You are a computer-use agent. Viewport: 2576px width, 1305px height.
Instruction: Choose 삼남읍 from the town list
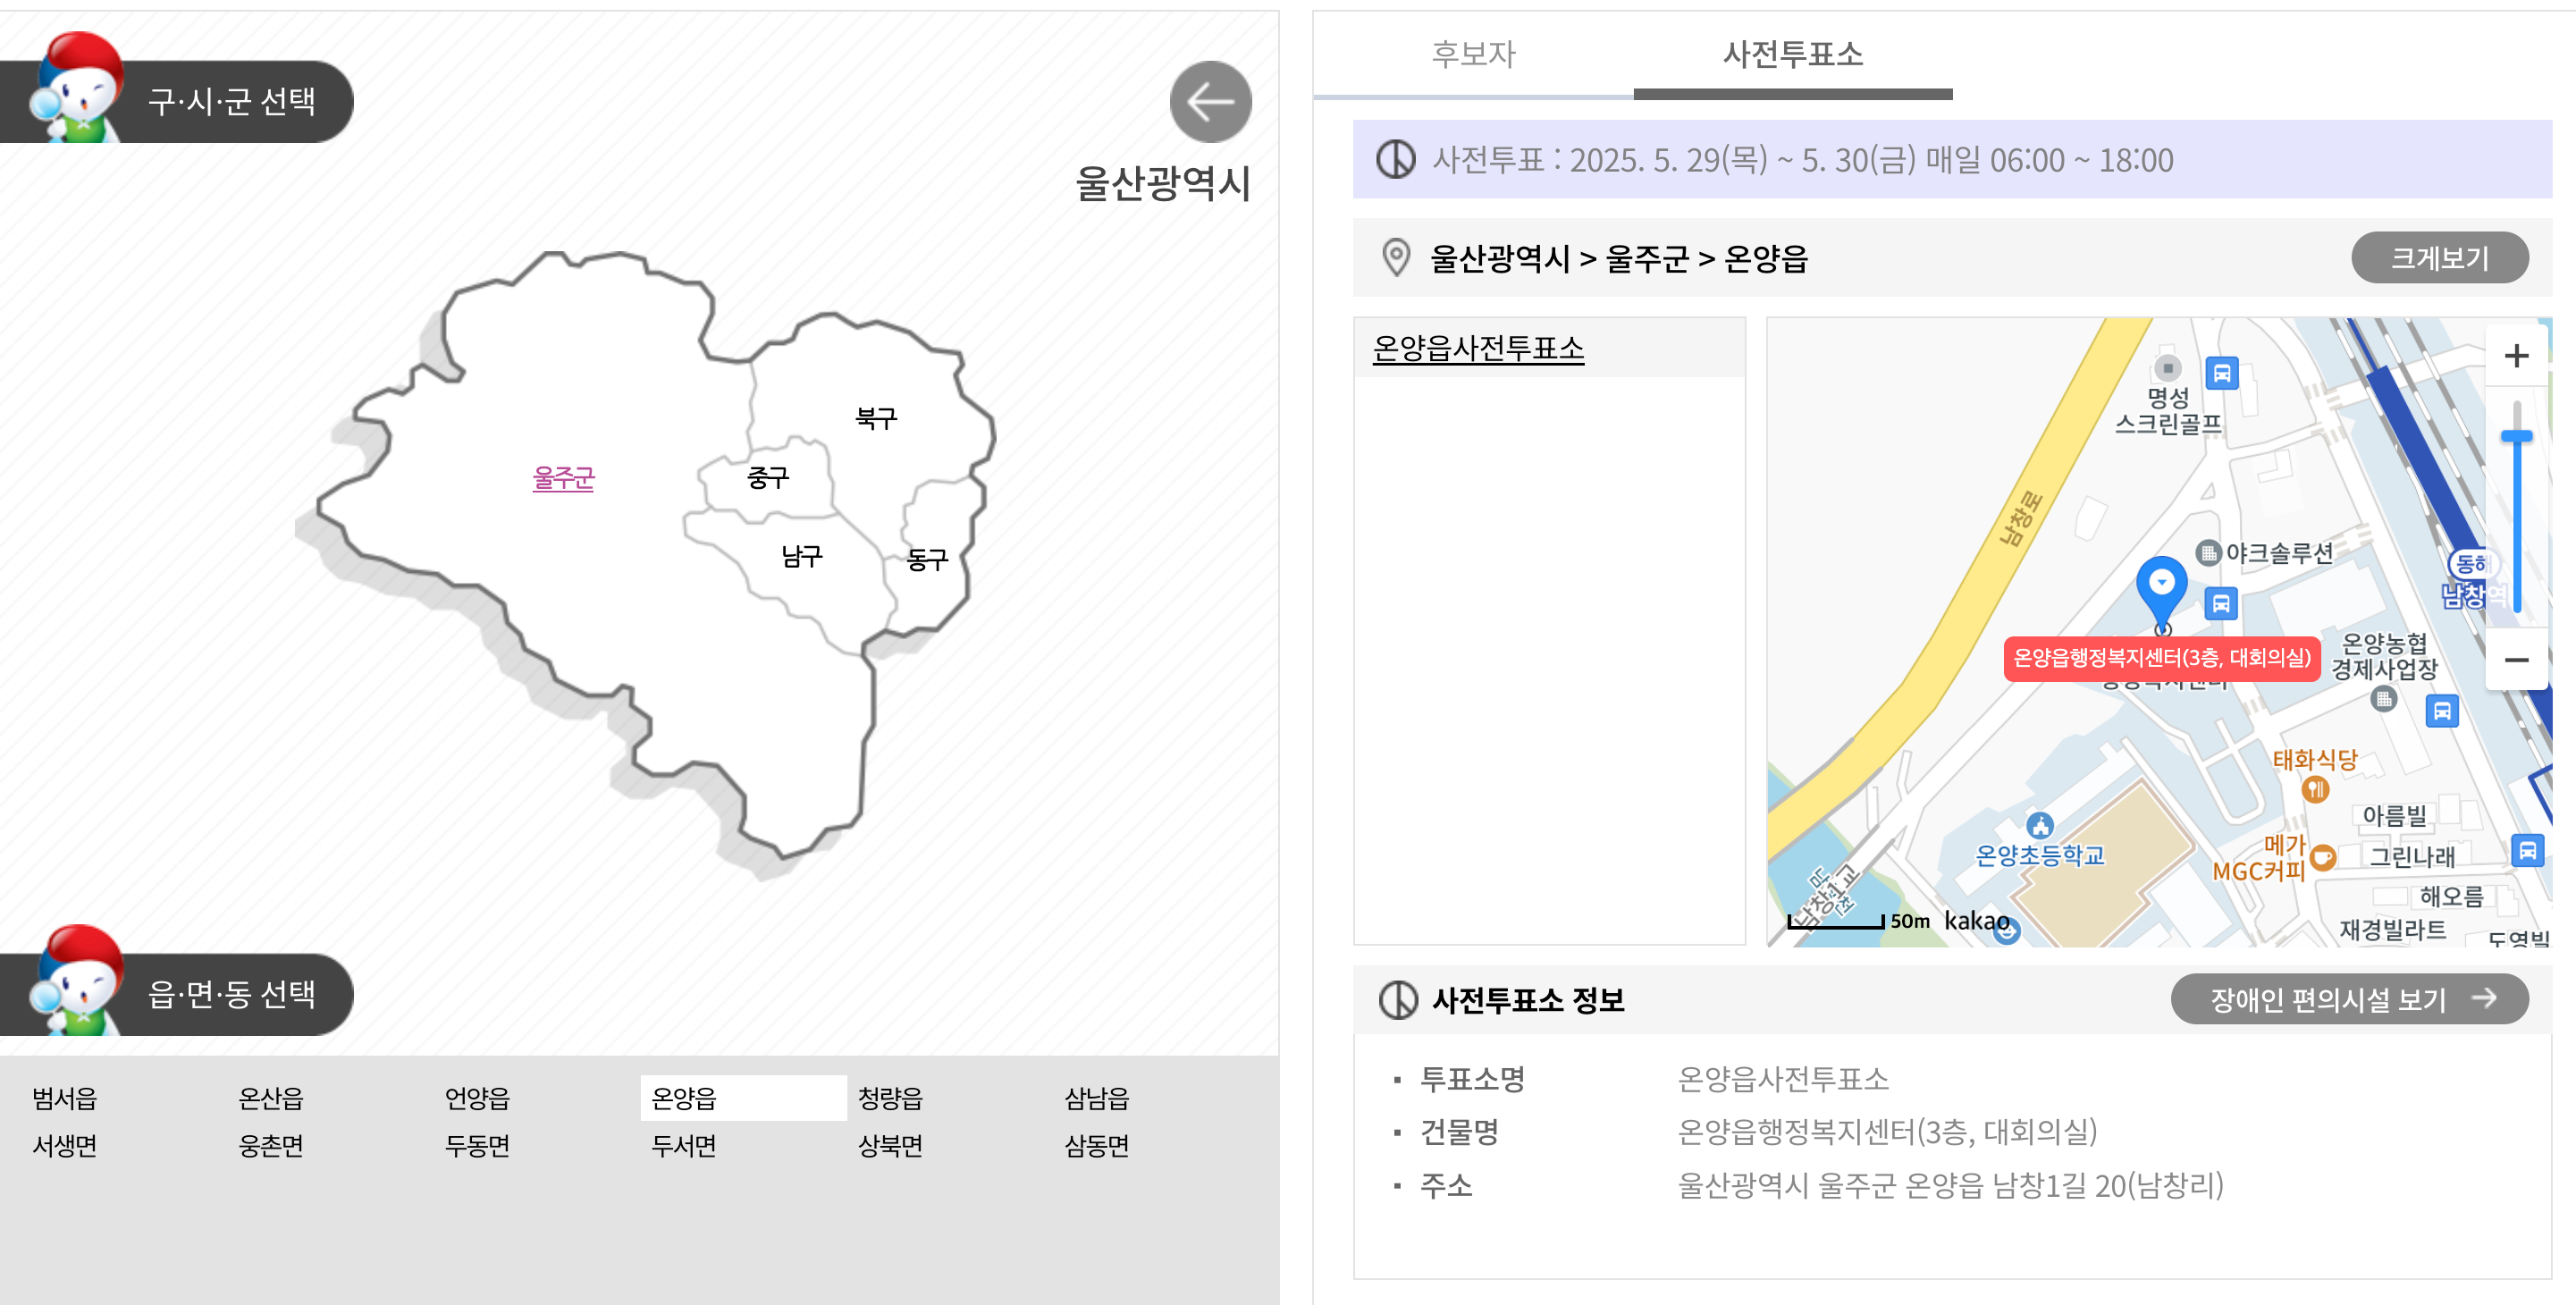point(1097,1098)
